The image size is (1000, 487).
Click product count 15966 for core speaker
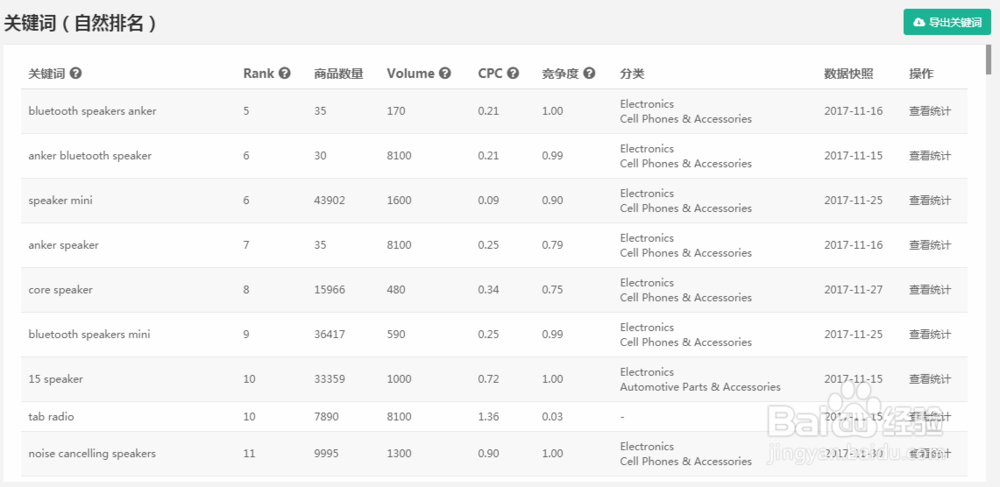point(330,289)
